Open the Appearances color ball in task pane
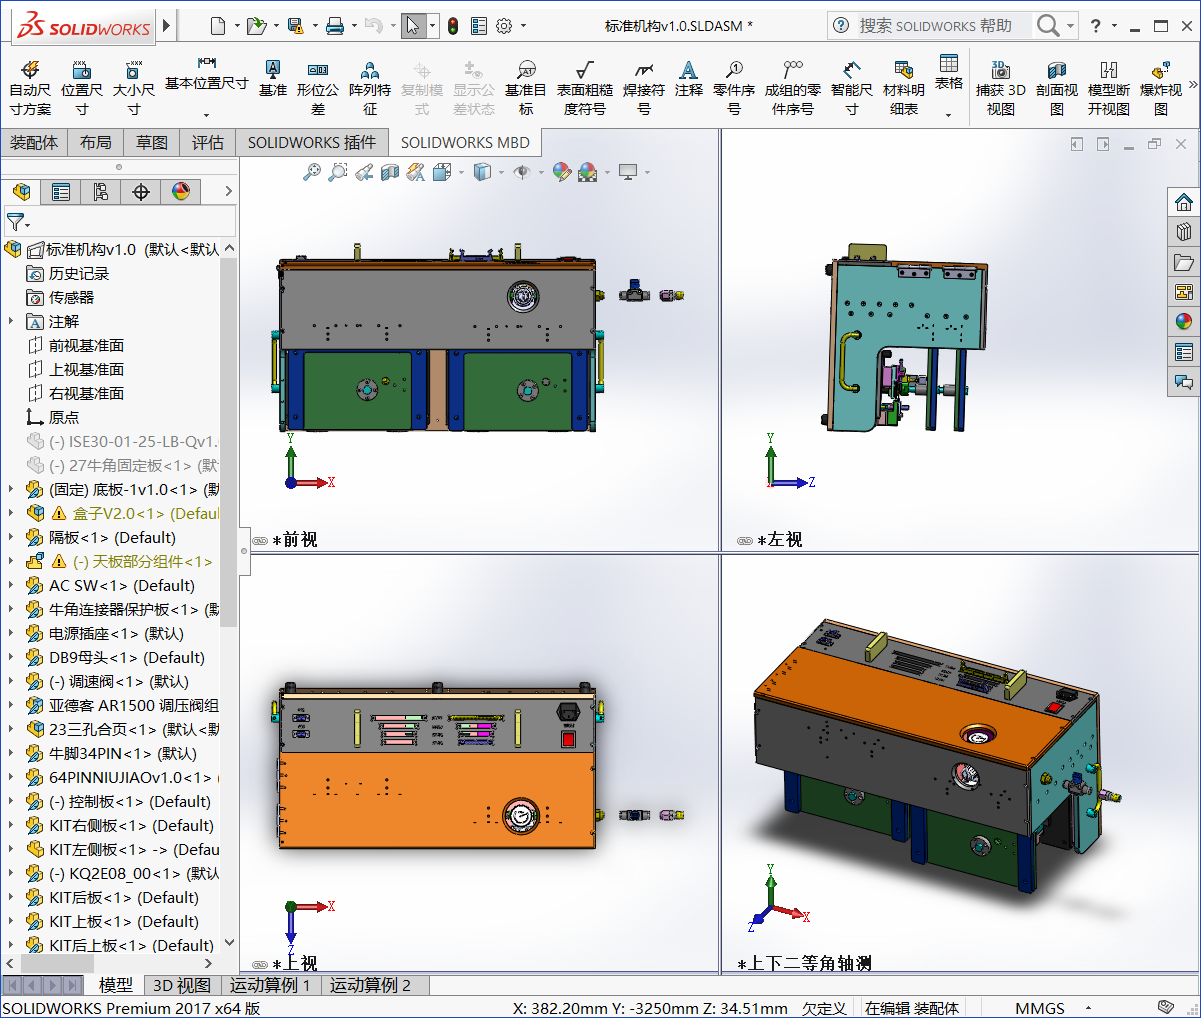 [1184, 322]
